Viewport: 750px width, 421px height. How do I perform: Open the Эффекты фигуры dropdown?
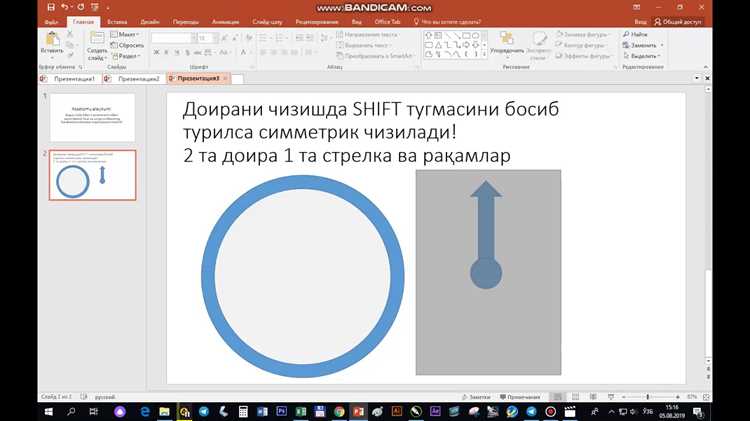click(585, 56)
